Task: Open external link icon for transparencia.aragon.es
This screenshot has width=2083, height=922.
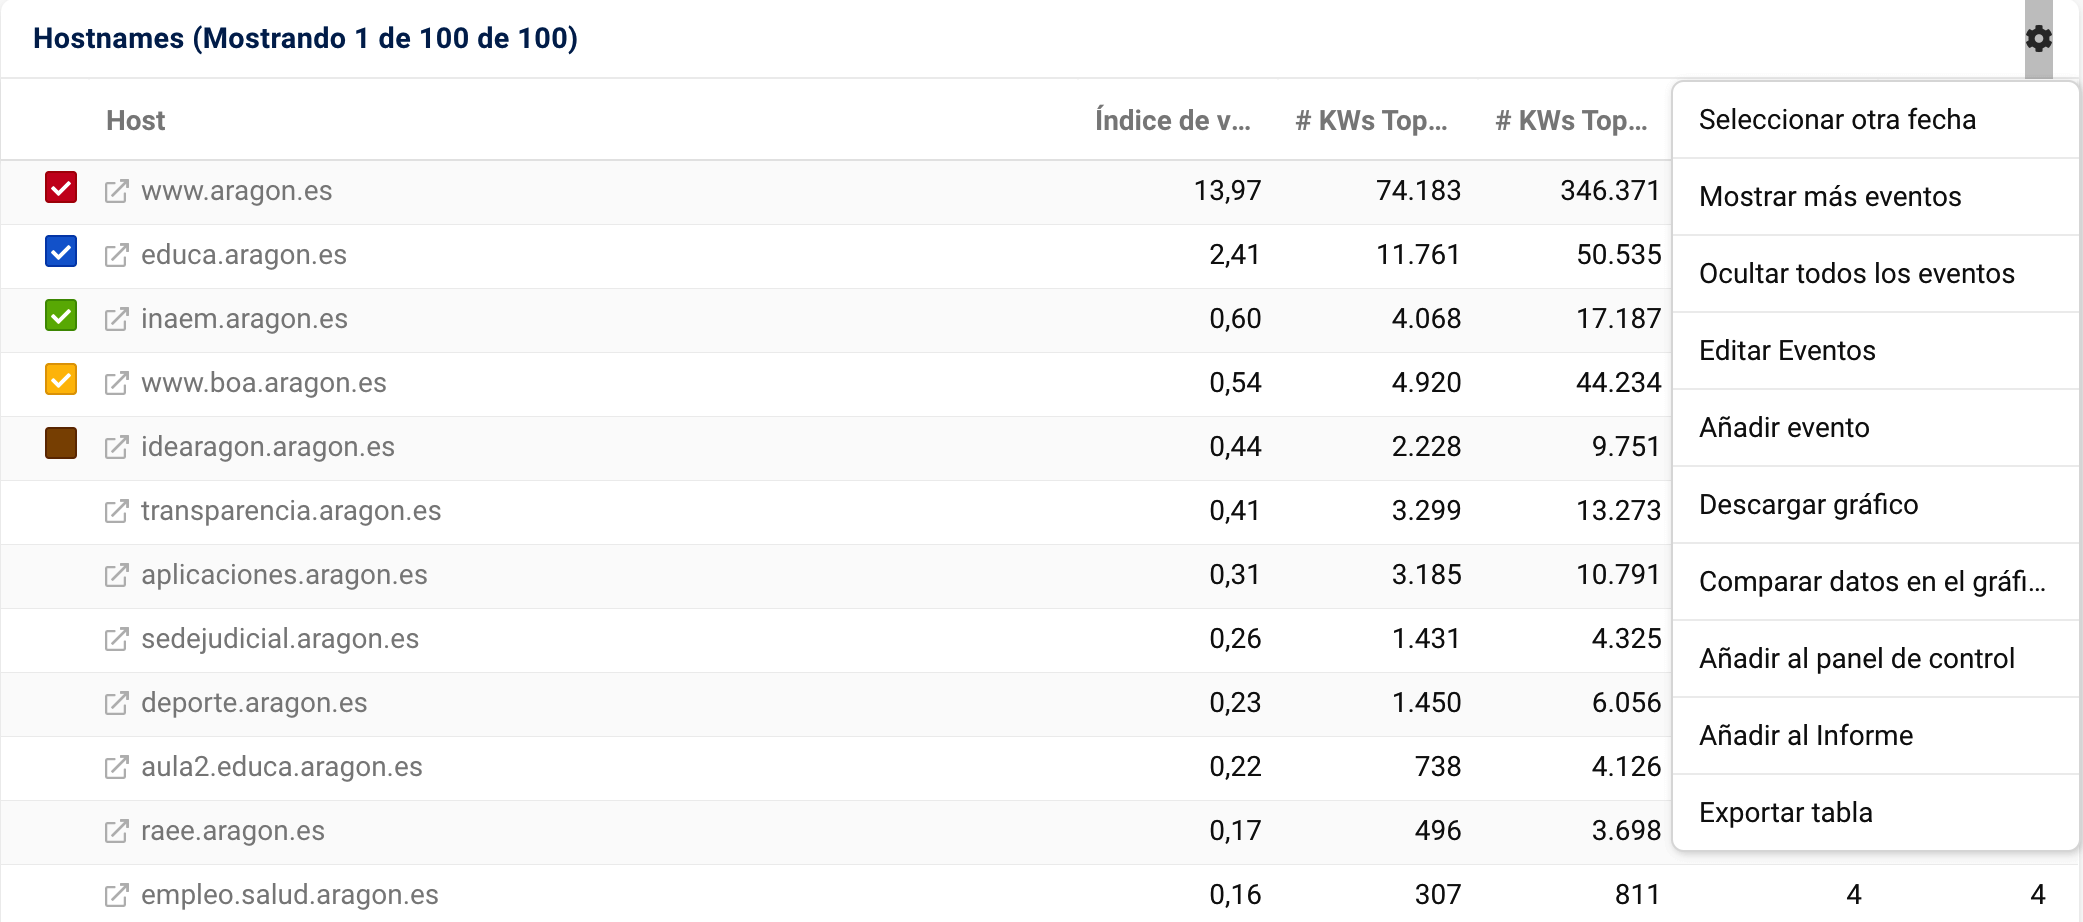Action: coord(117,511)
